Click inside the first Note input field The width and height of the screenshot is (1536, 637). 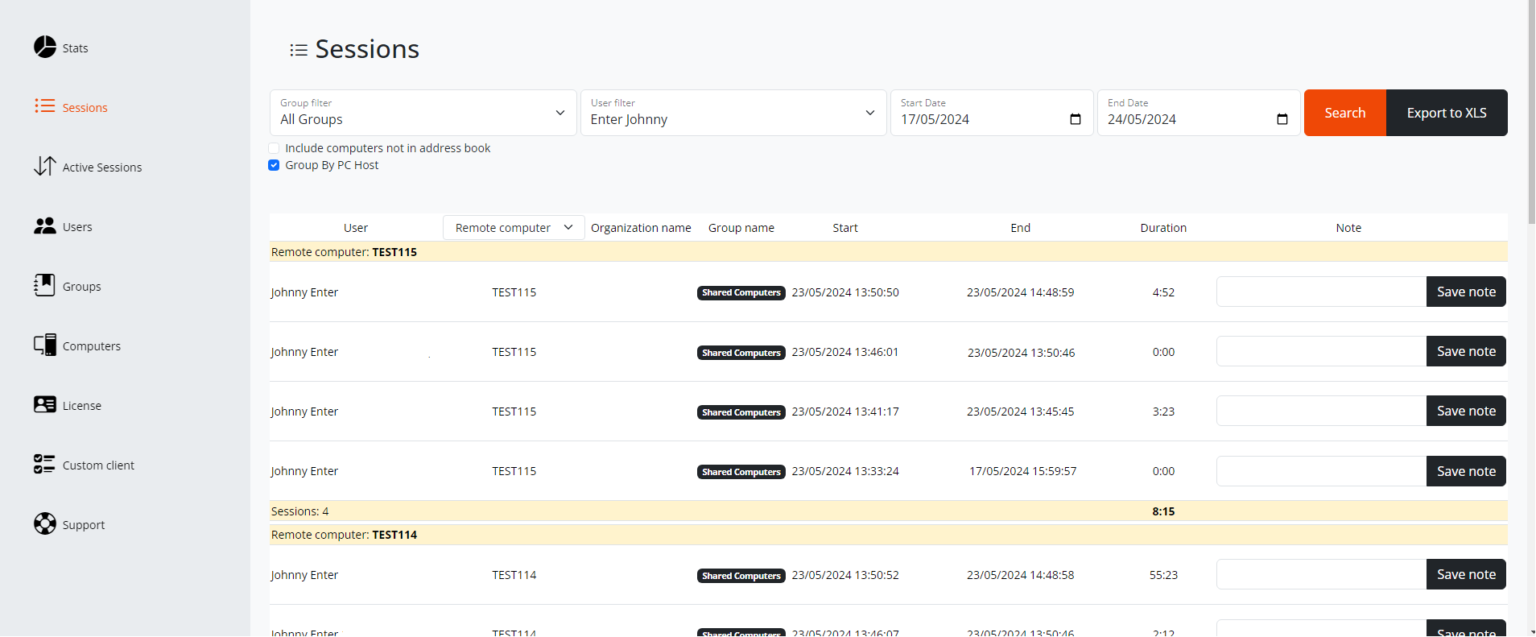pyautogui.click(x=1320, y=291)
